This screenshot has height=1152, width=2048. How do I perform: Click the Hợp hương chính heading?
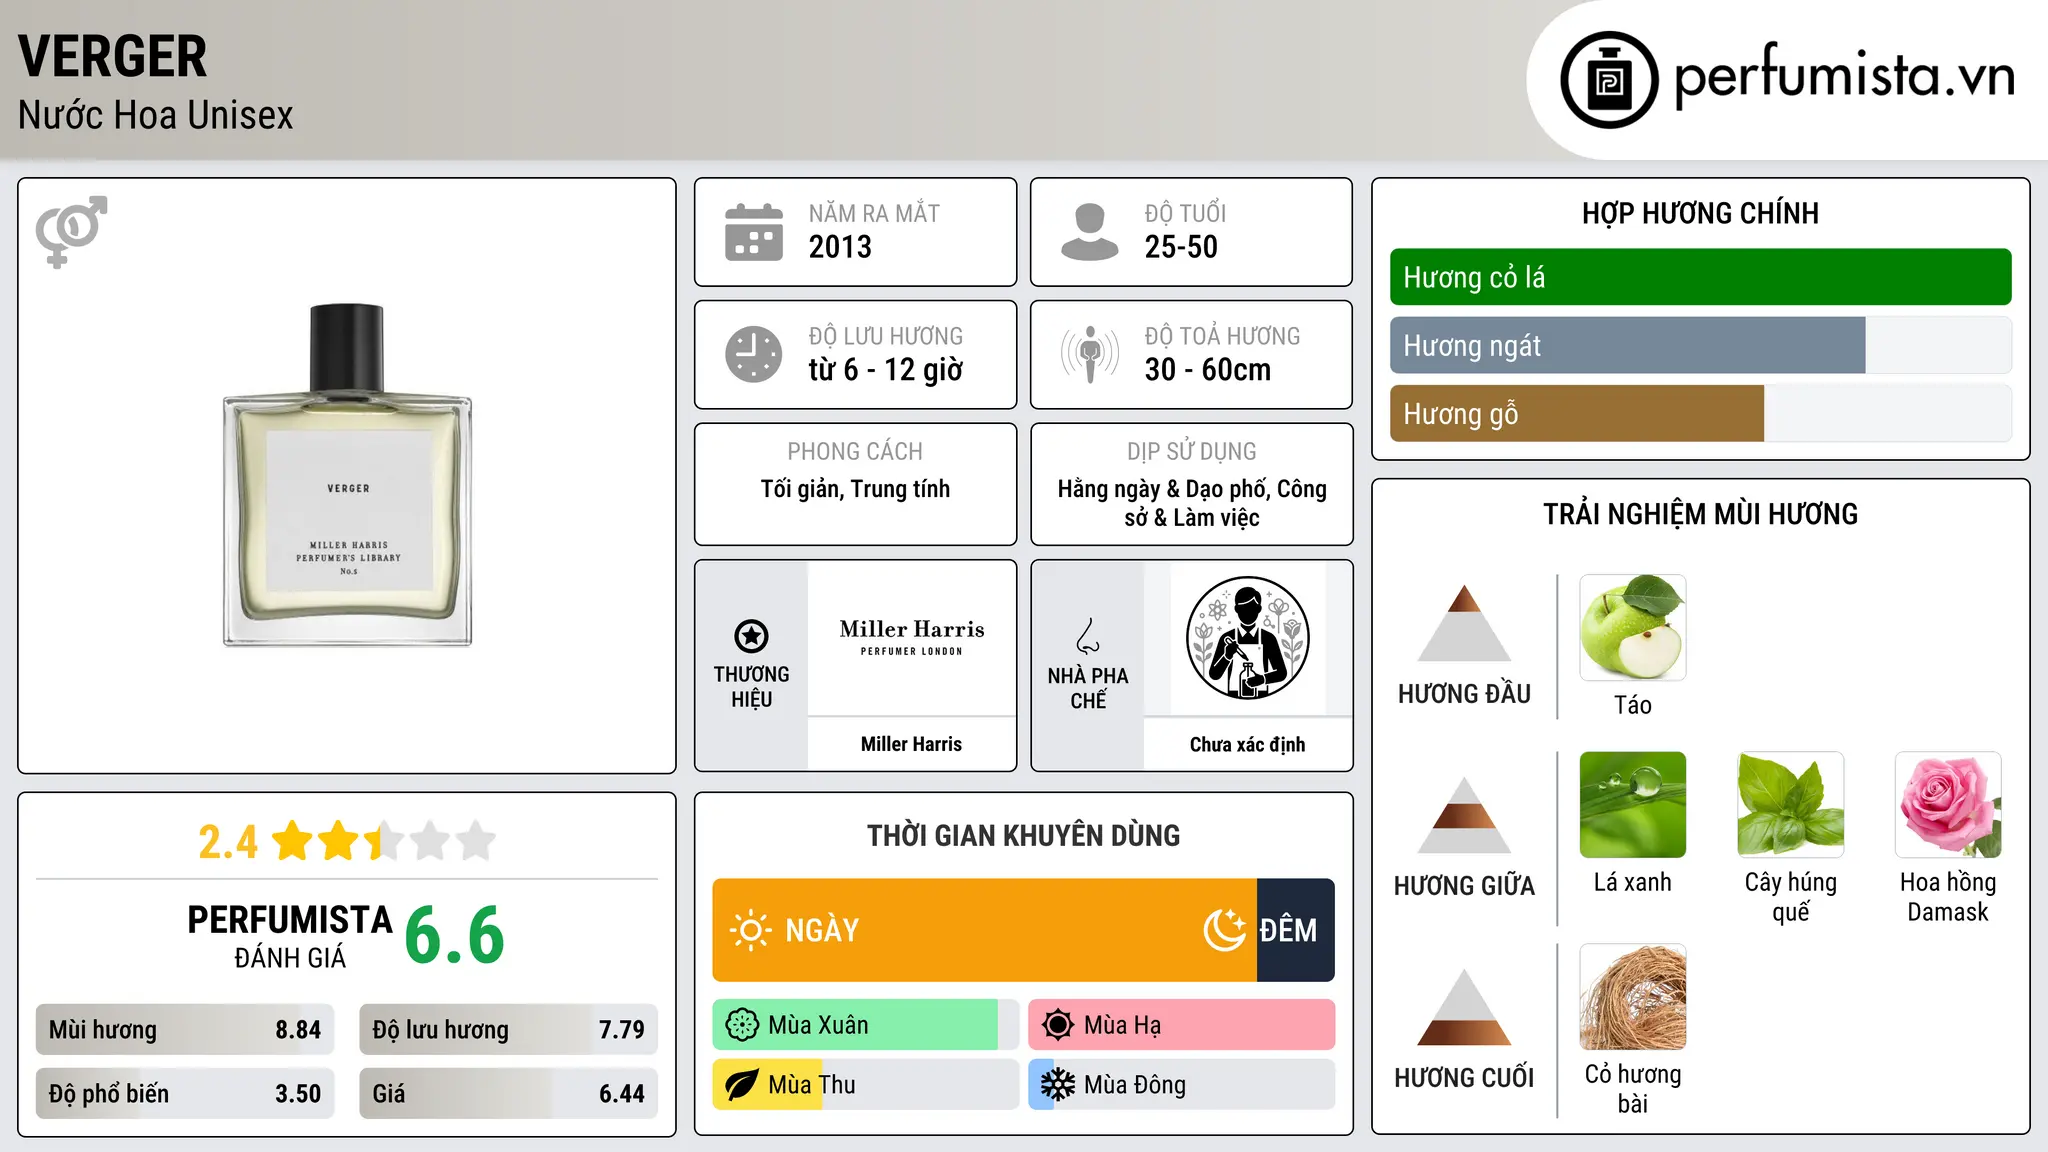(x=1700, y=213)
